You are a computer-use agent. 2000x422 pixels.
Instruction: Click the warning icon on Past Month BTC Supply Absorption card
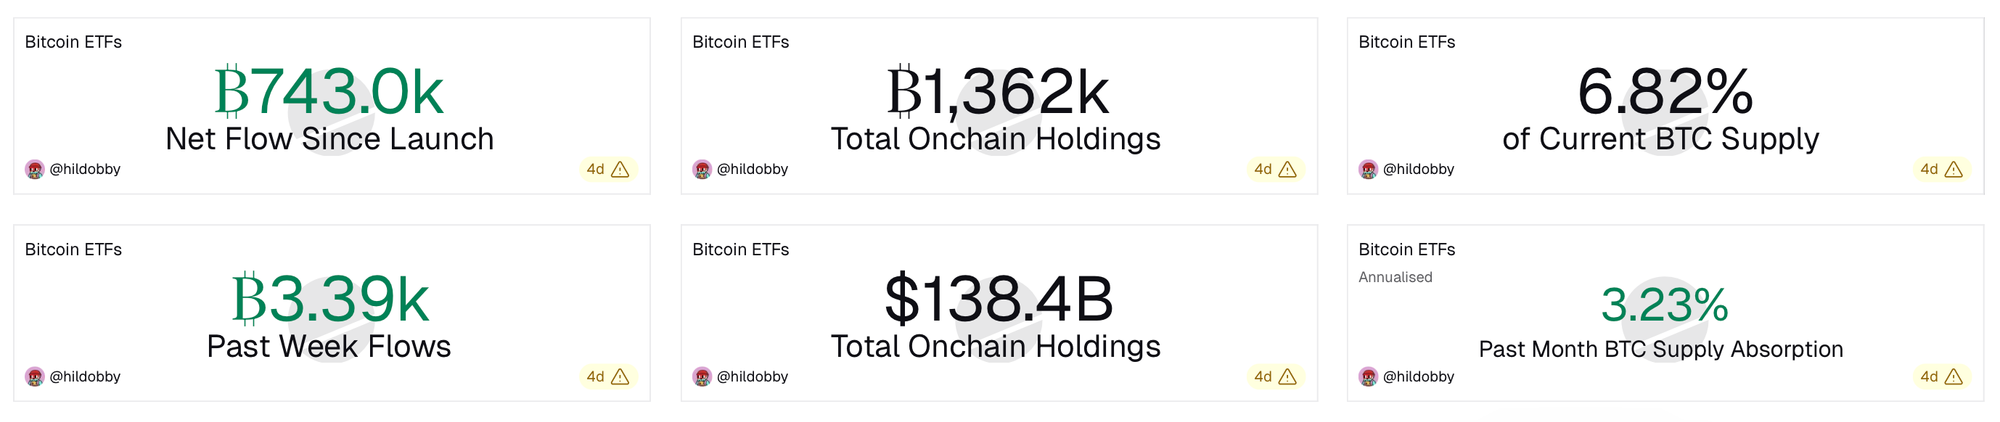click(1953, 377)
